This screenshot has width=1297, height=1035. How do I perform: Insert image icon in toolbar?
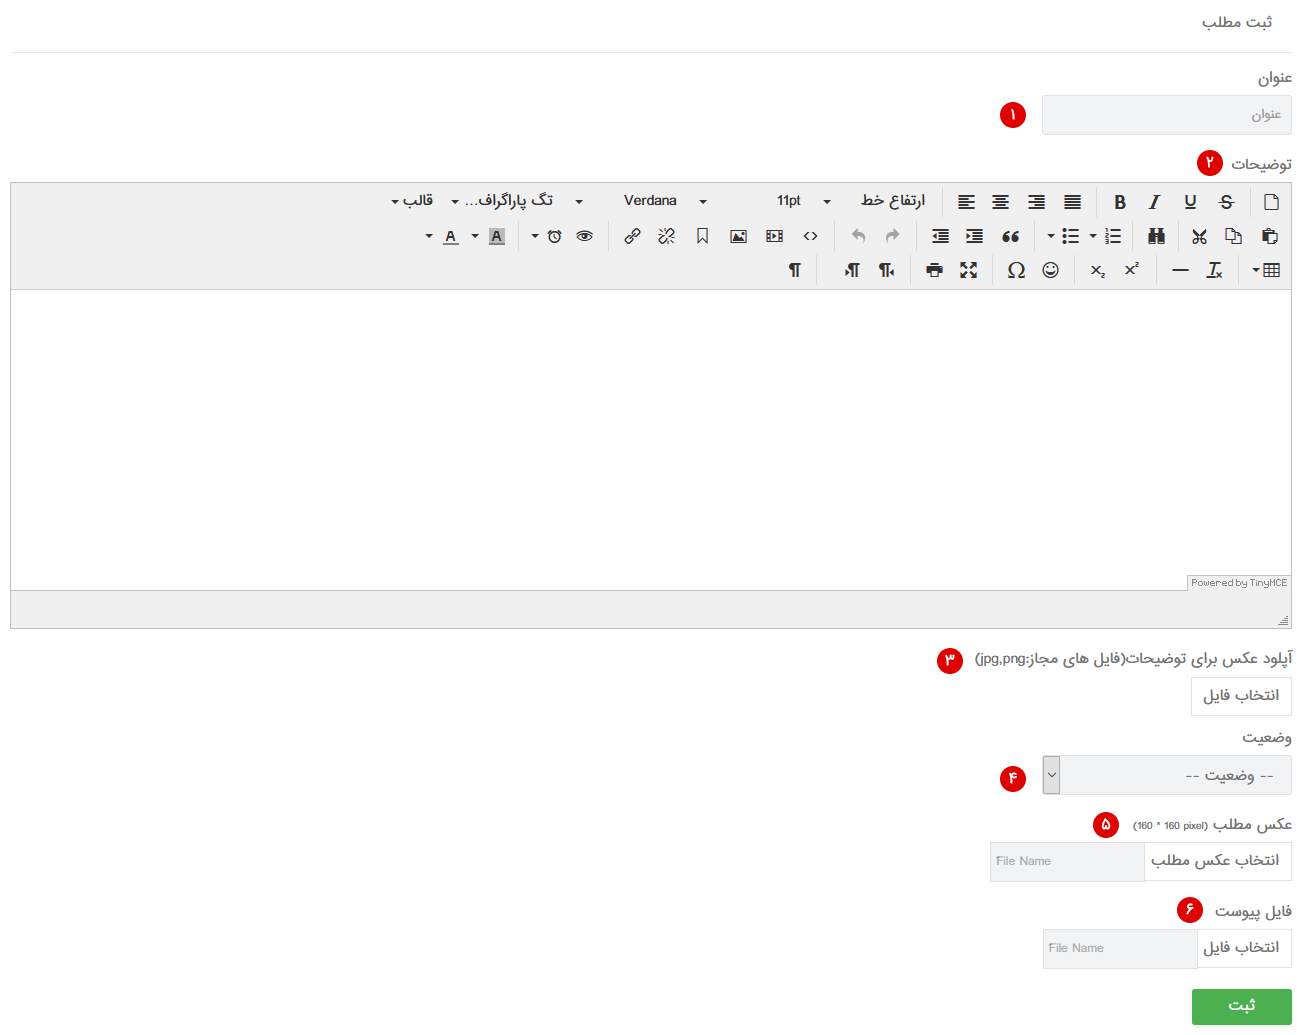point(738,236)
